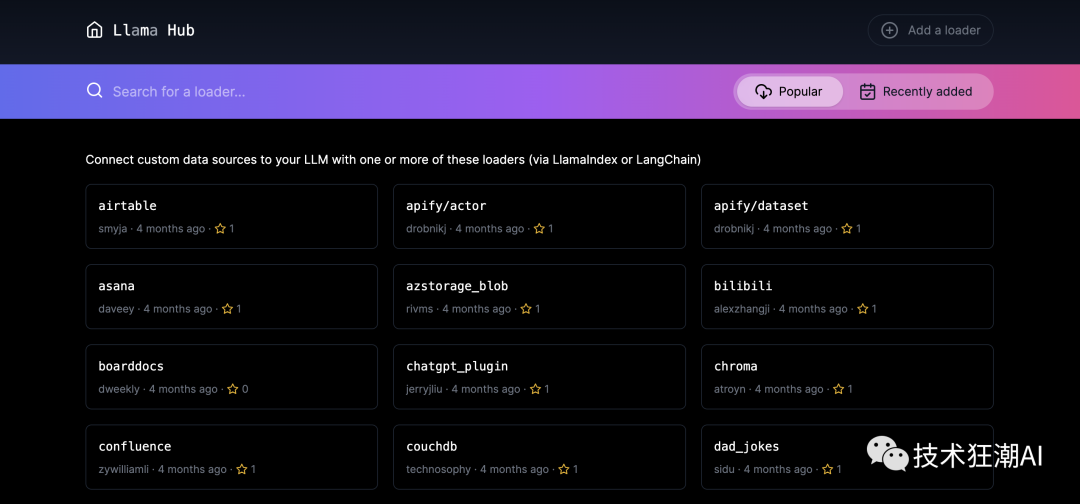Click the calendar icon beside Recently added
Viewport: 1080px width, 504px height.
[x=867, y=91]
